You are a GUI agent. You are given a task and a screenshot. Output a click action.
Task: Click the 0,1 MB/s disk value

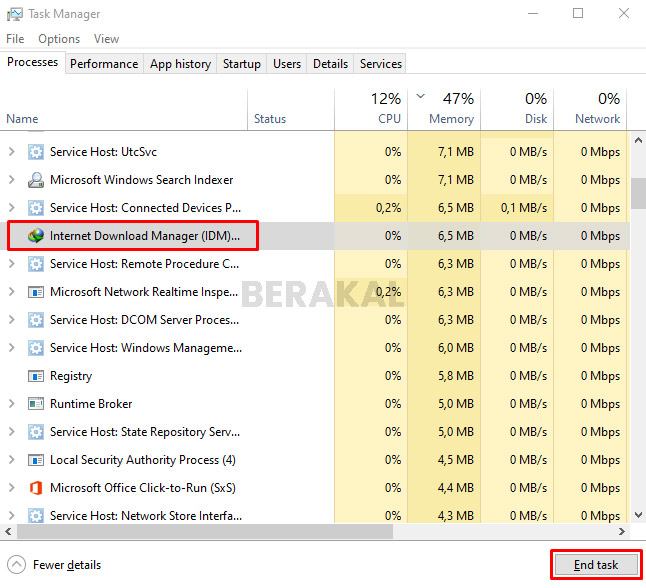click(524, 208)
